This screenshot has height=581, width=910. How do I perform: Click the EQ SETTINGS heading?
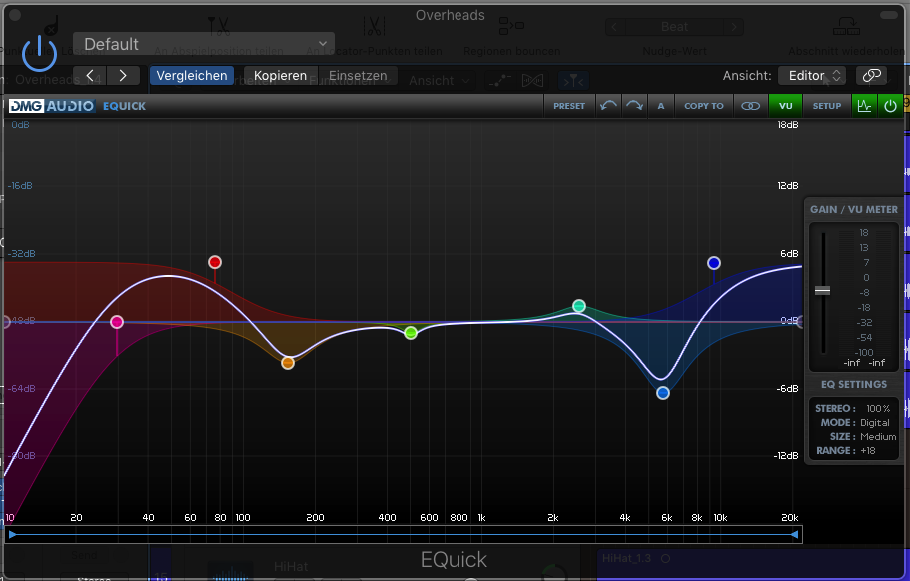[x=854, y=385]
